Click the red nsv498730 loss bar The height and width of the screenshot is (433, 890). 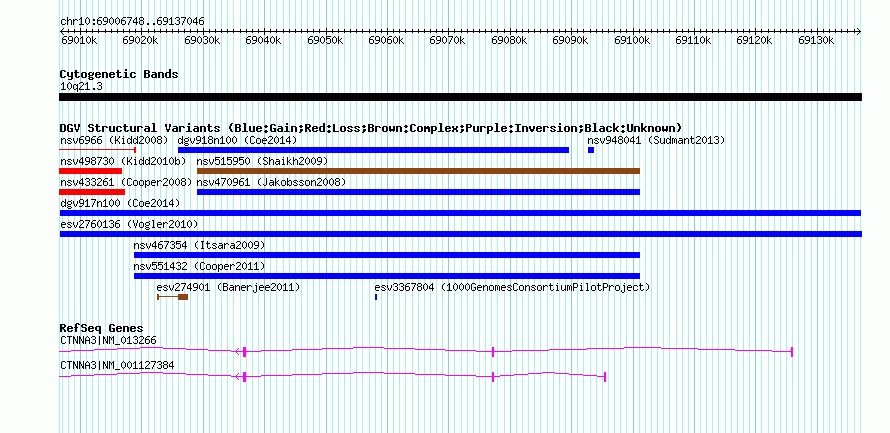tap(91, 171)
